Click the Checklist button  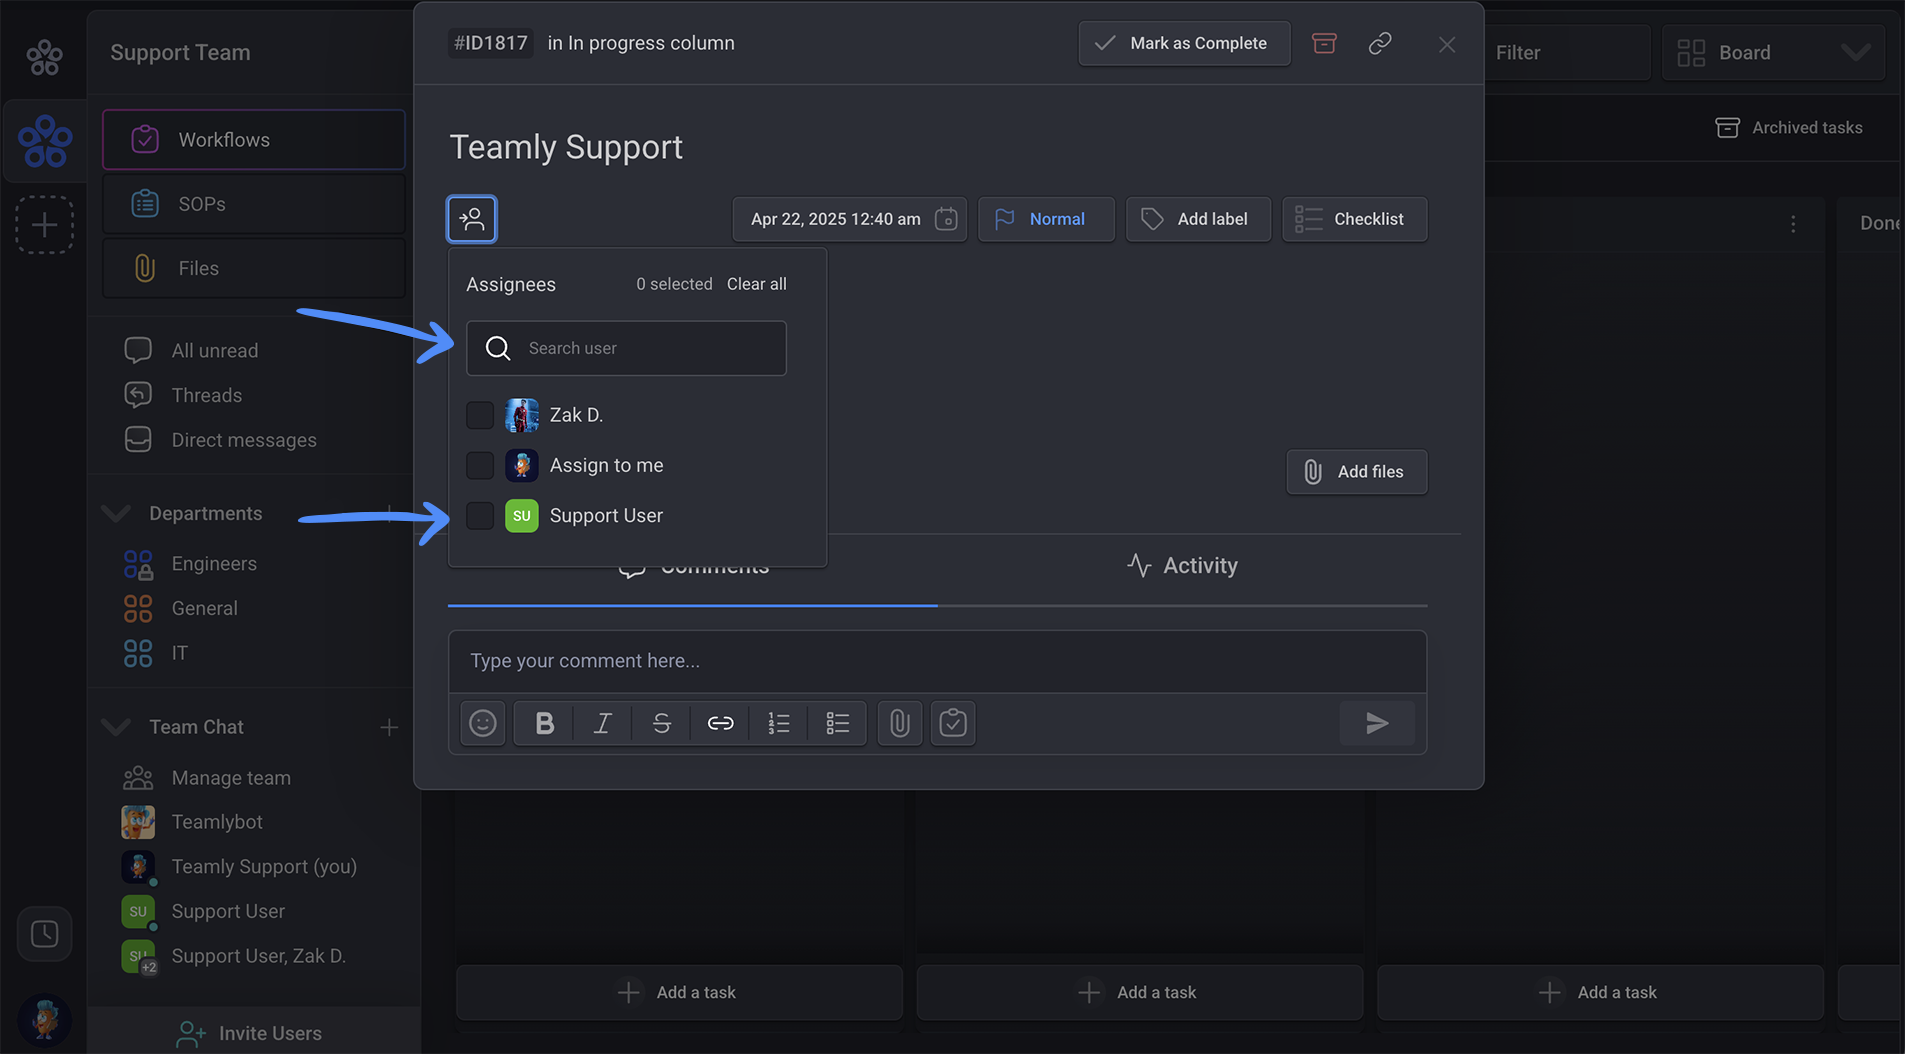pyautogui.click(x=1354, y=219)
